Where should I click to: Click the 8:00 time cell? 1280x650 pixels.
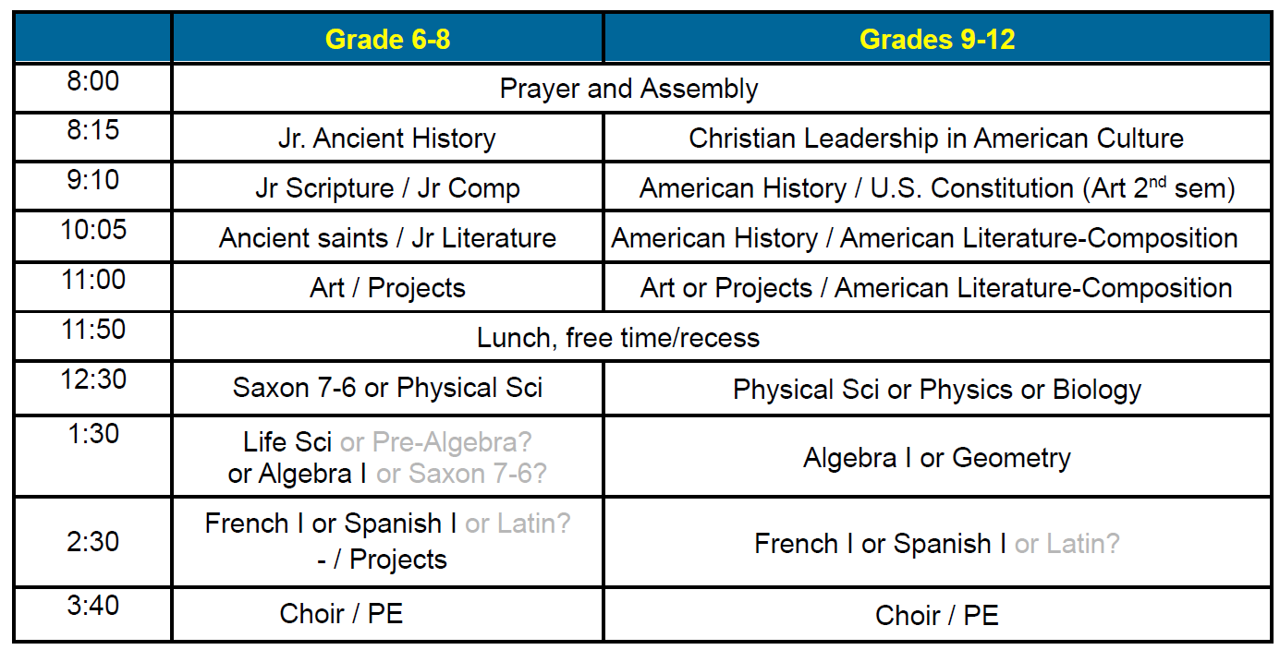coord(92,89)
